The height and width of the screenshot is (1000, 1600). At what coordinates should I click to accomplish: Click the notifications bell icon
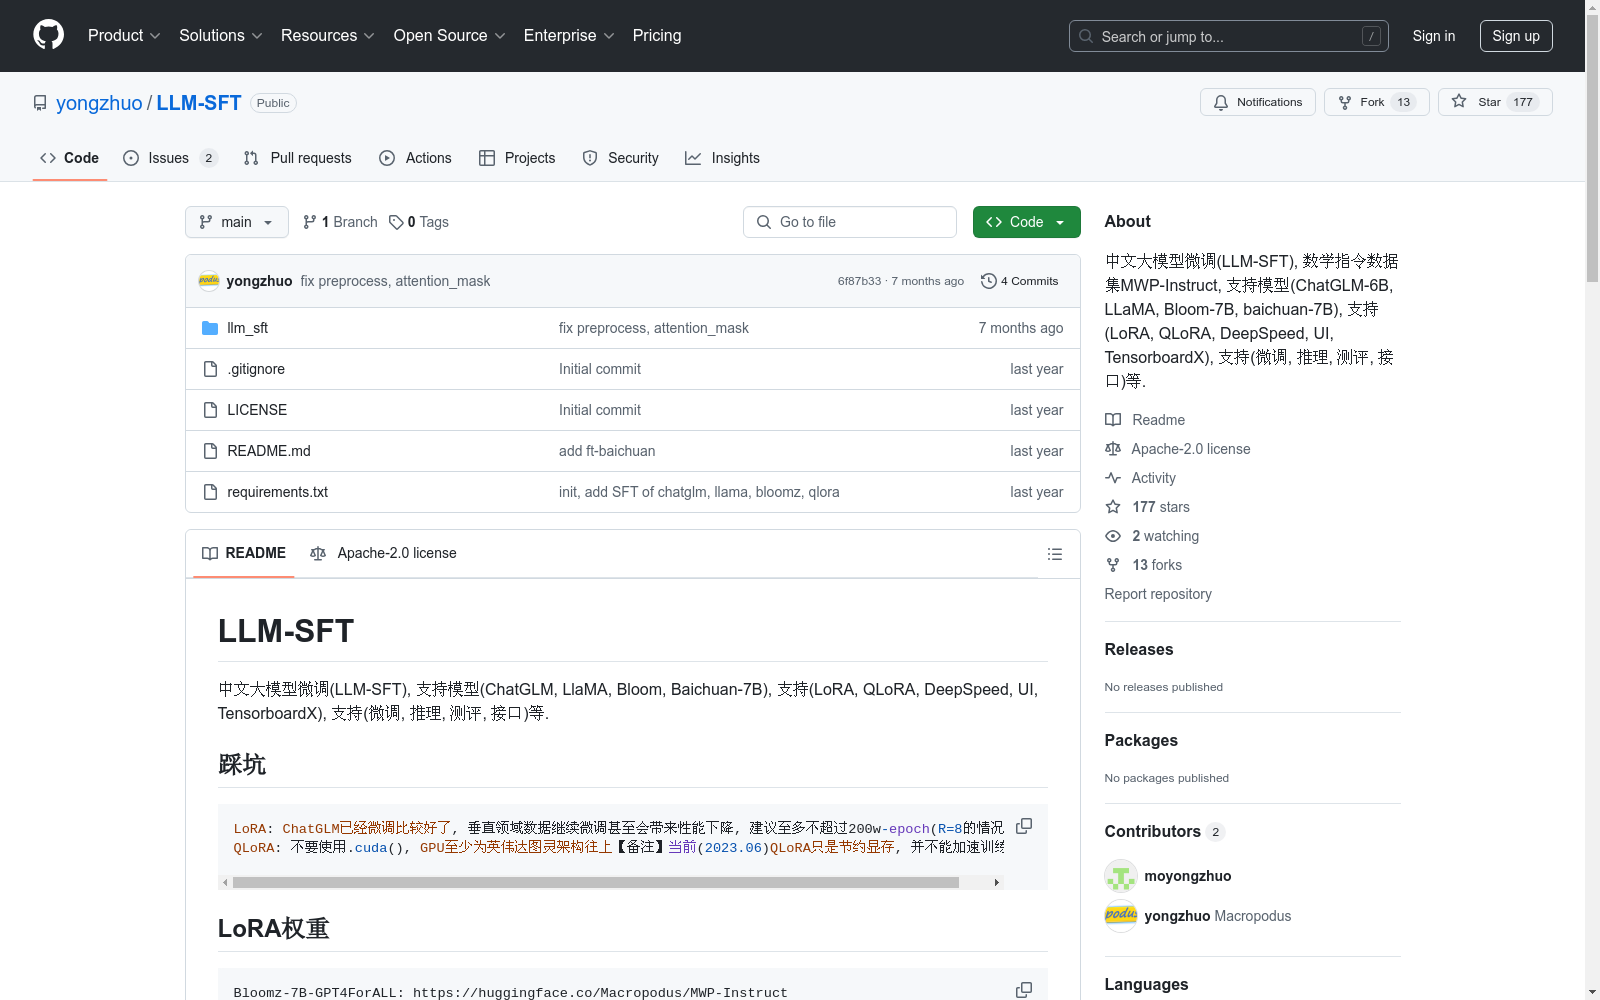tap(1221, 102)
